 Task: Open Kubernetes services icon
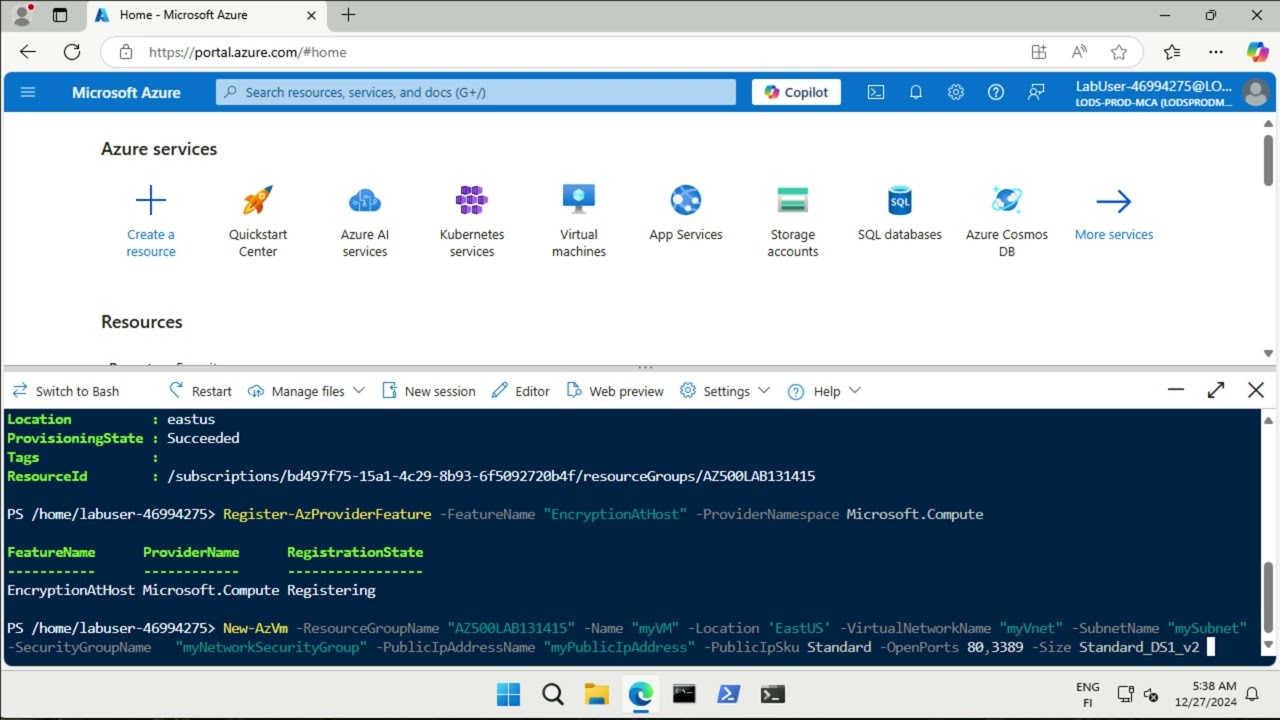point(472,201)
